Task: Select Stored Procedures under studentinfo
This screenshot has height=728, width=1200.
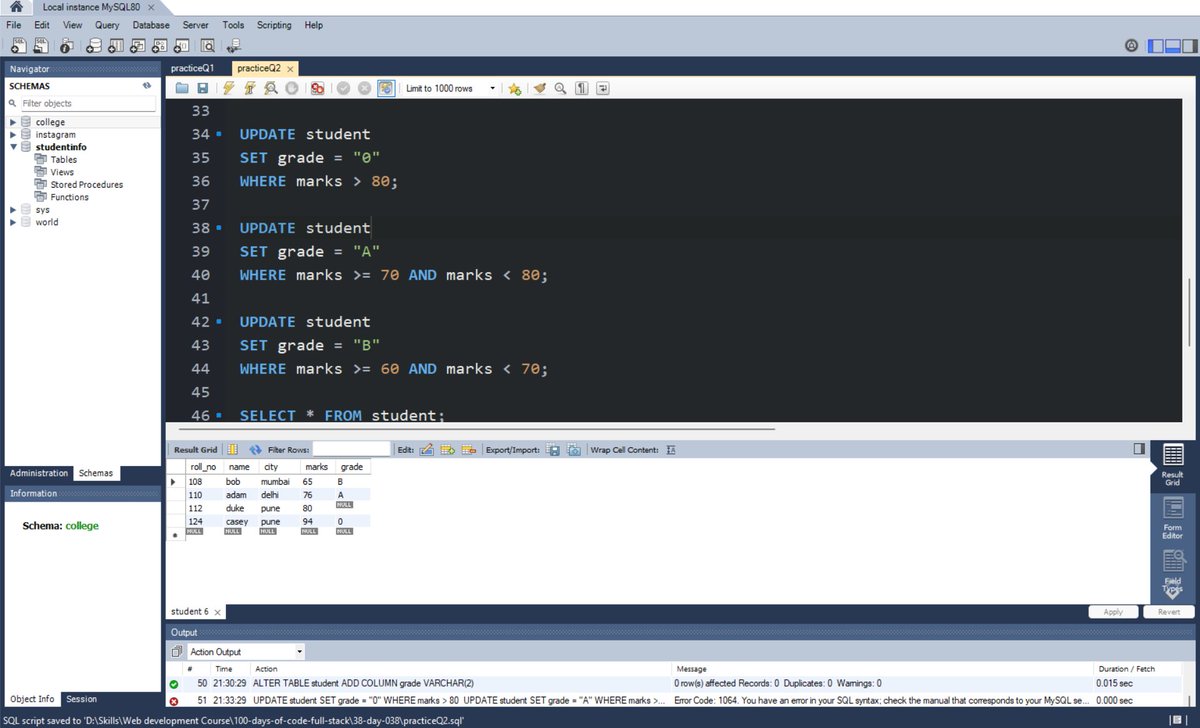Action: (x=87, y=185)
